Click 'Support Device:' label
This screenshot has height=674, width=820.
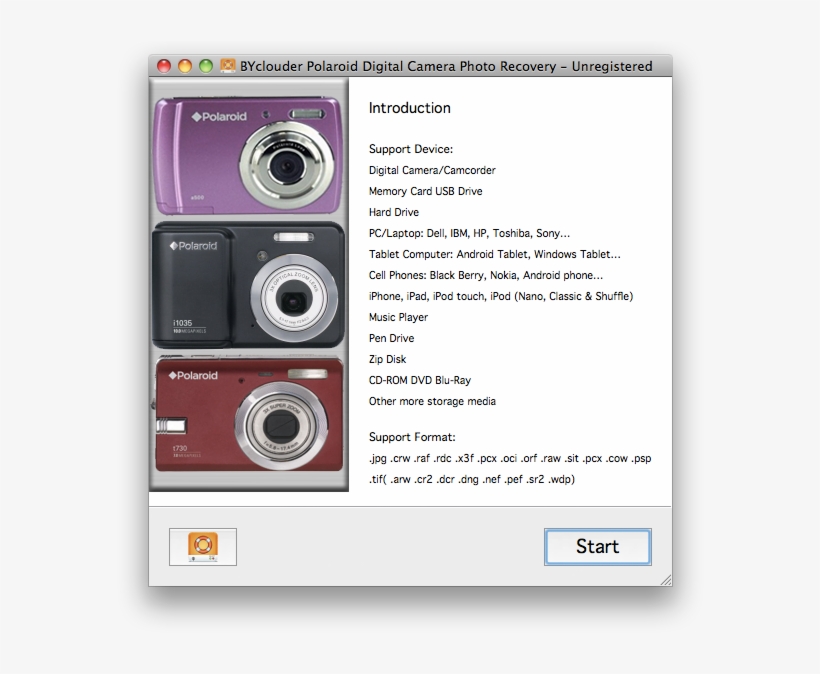tap(411, 149)
